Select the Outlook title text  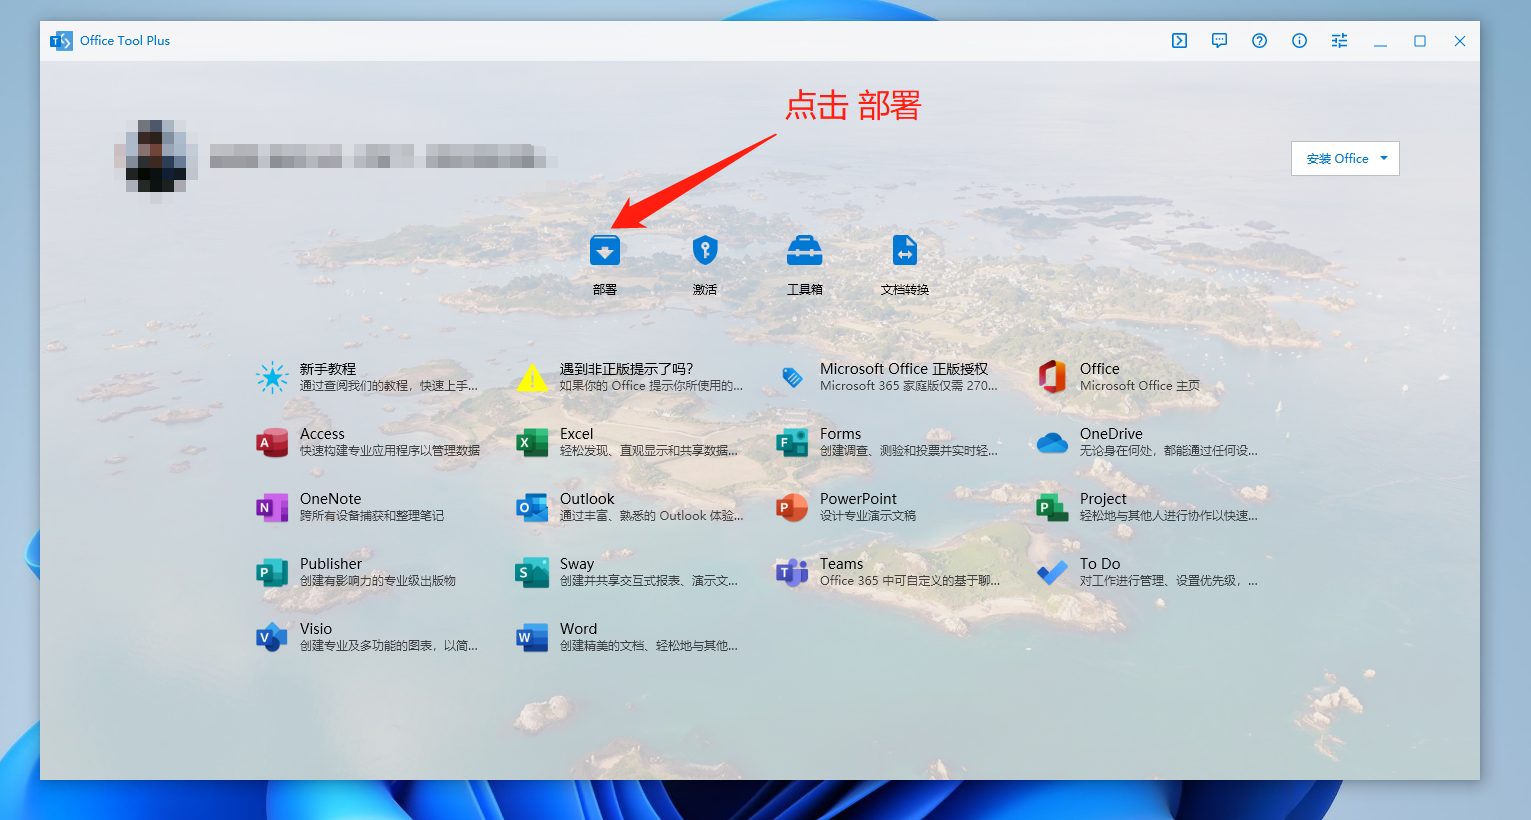(x=587, y=499)
